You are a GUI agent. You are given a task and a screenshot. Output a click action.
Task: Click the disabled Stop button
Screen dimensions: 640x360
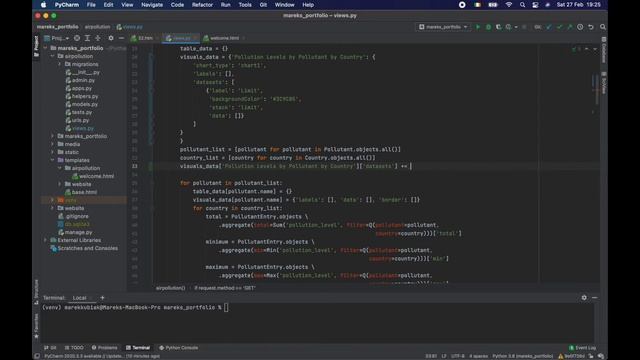524,27
